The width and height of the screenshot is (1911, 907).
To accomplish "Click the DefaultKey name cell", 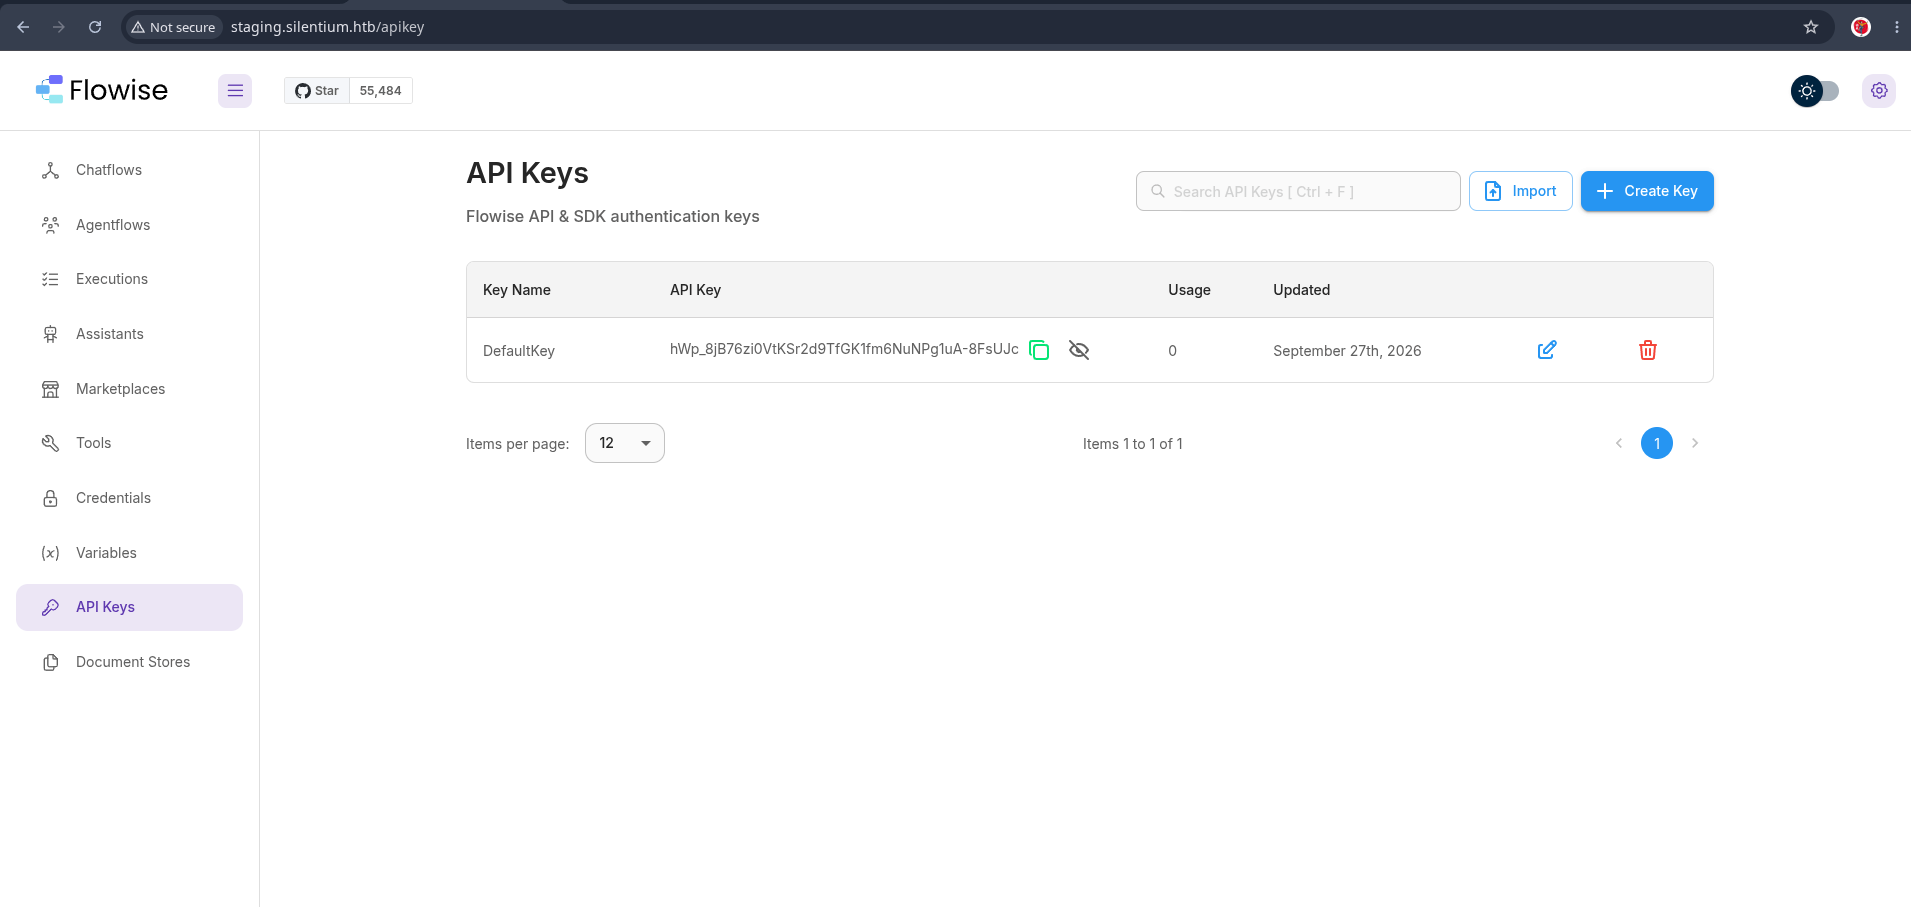I will click(x=519, y=351).
